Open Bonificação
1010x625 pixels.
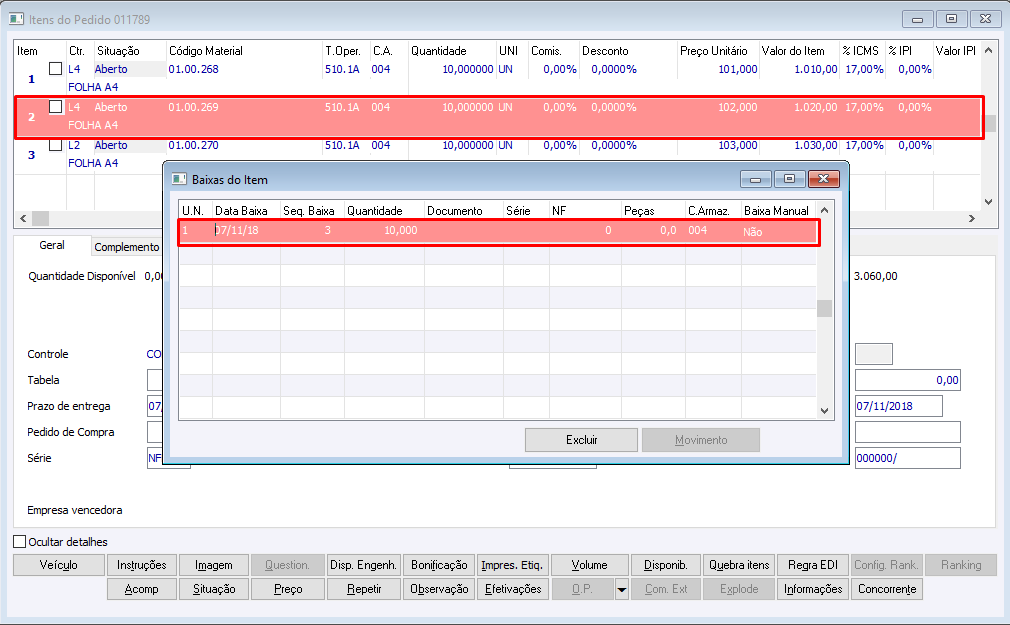(x=439, y=565)
